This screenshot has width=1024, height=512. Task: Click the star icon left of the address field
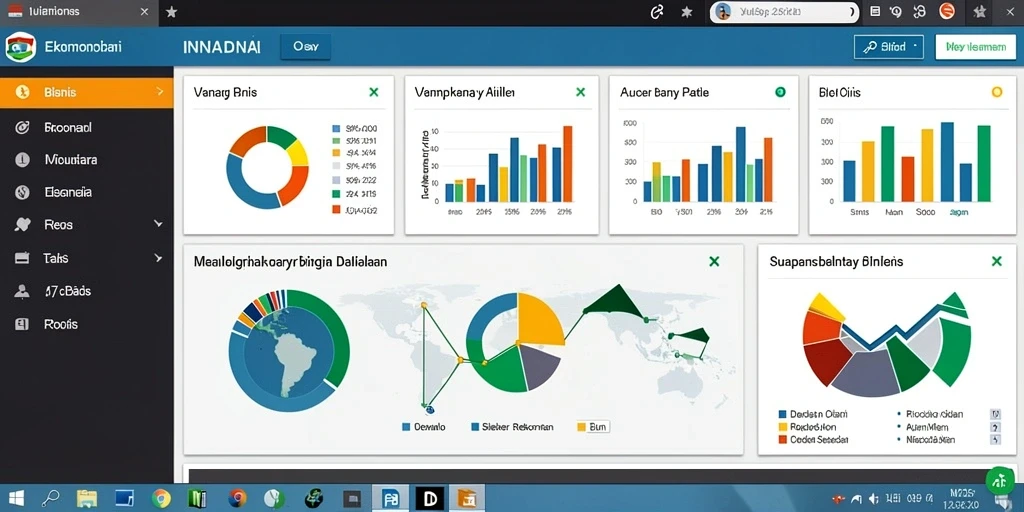(x=686, y=12)
